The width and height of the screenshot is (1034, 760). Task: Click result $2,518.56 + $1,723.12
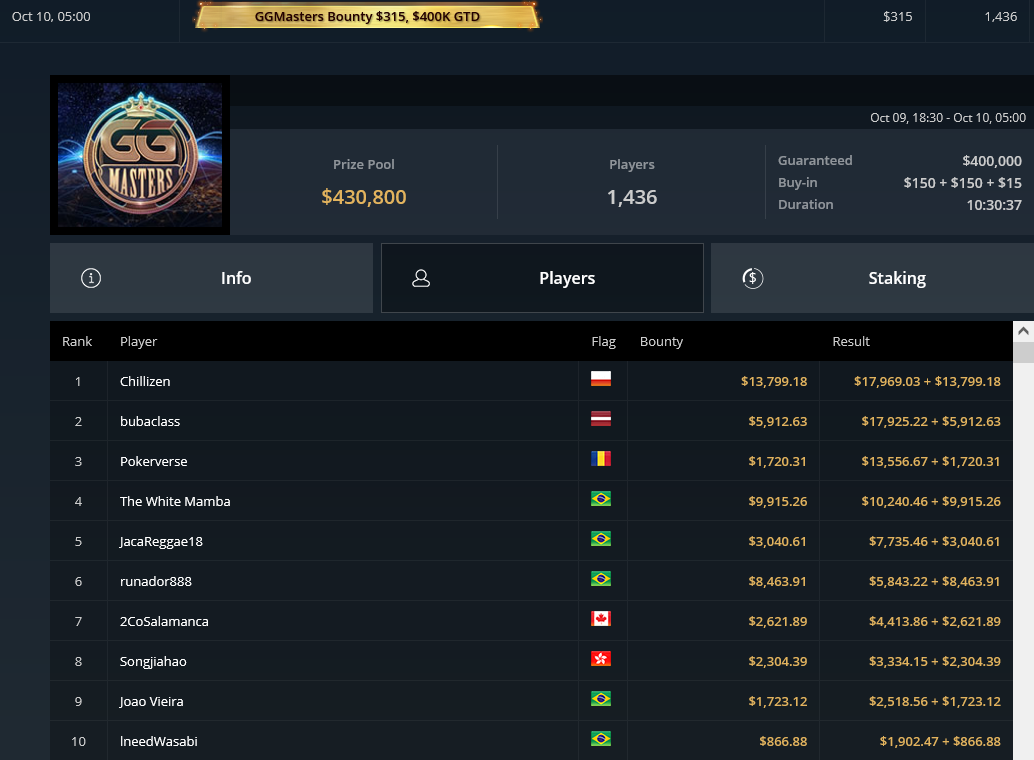click(x=935, y=702)
